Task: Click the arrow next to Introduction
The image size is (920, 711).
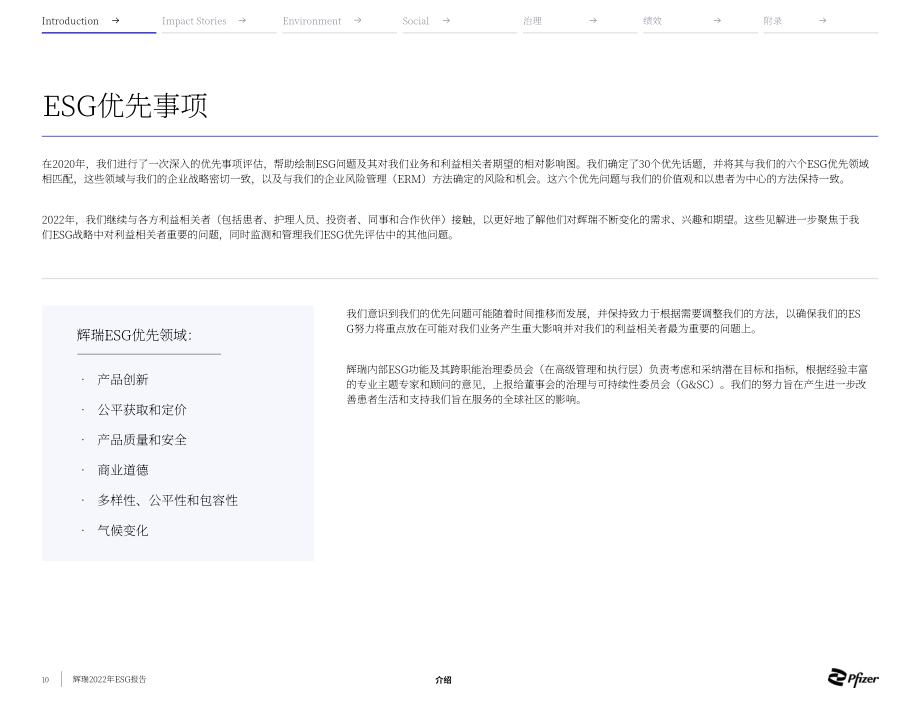Action: coord(116,21)
